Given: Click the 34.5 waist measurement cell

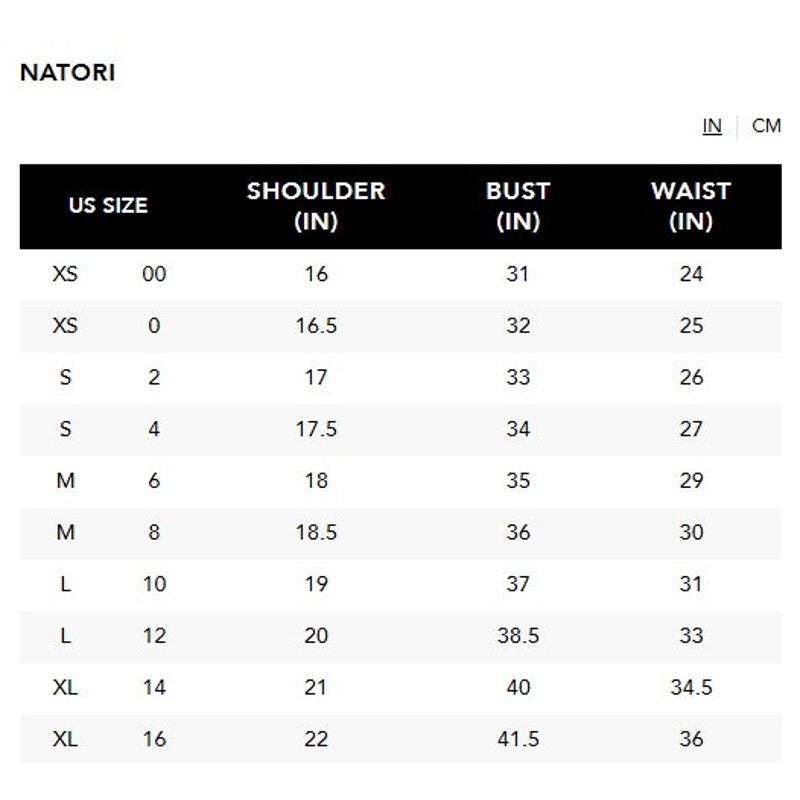Looking at the screenshot, I should point(691,688).
